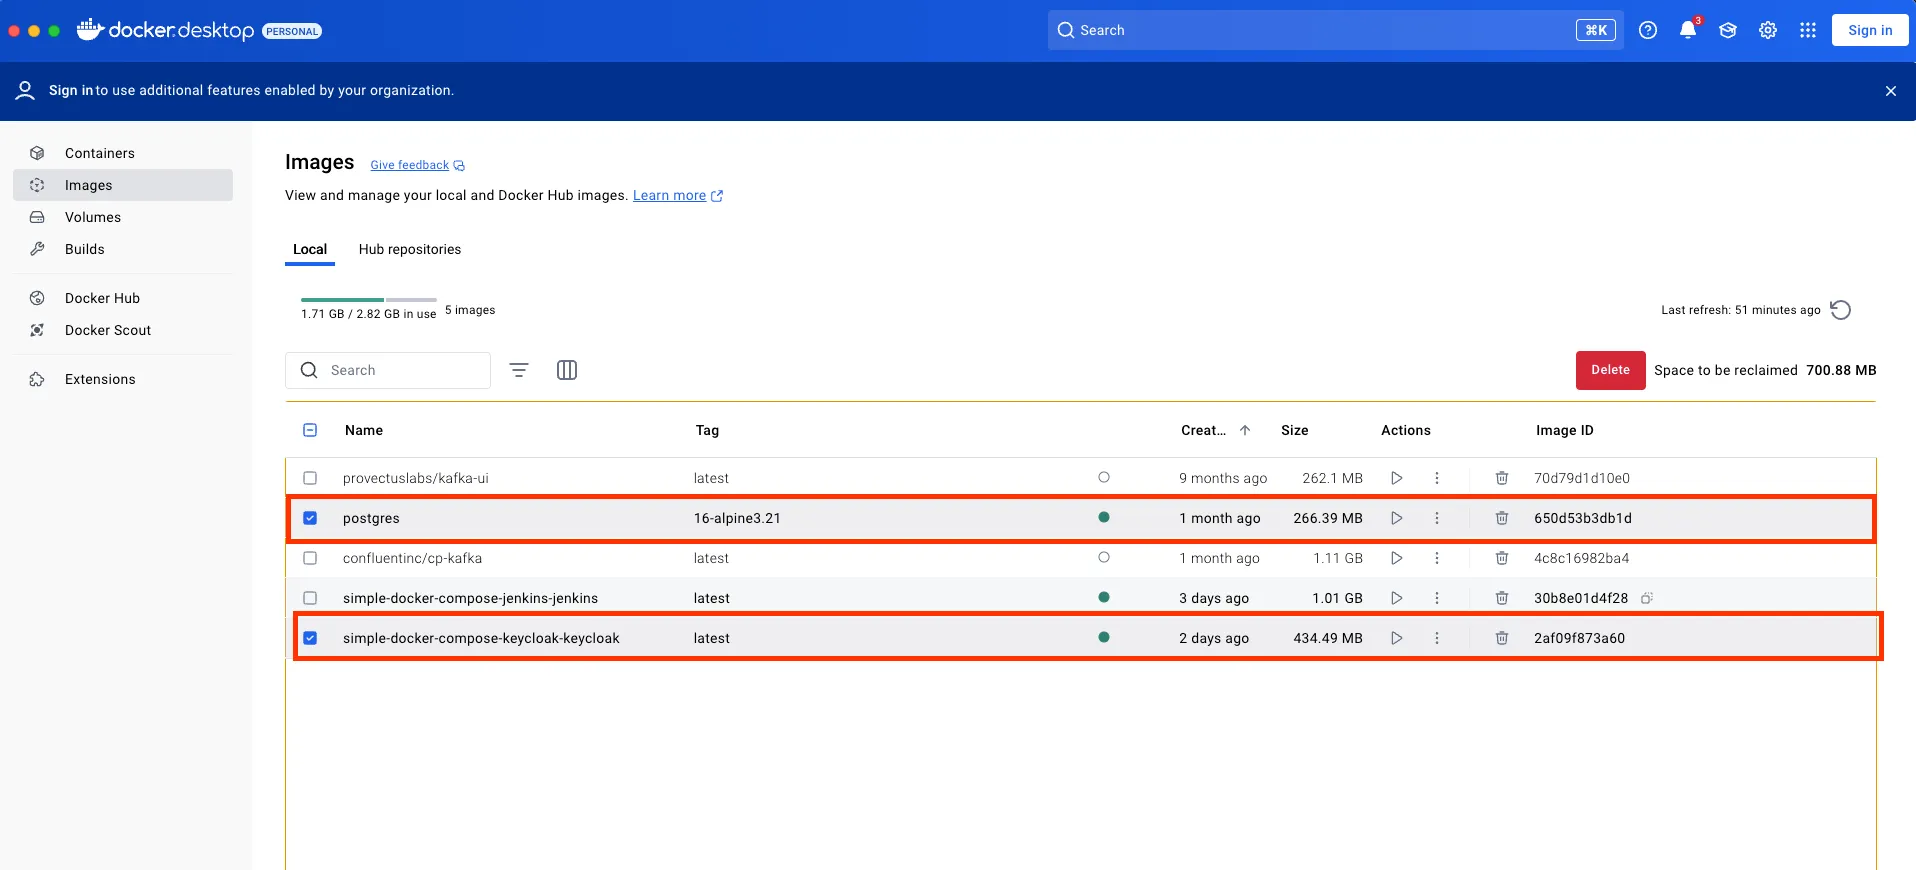This screenshot has width=1916, height=870.
Task: Open the apps grid icon
Action: (1808, 30)
